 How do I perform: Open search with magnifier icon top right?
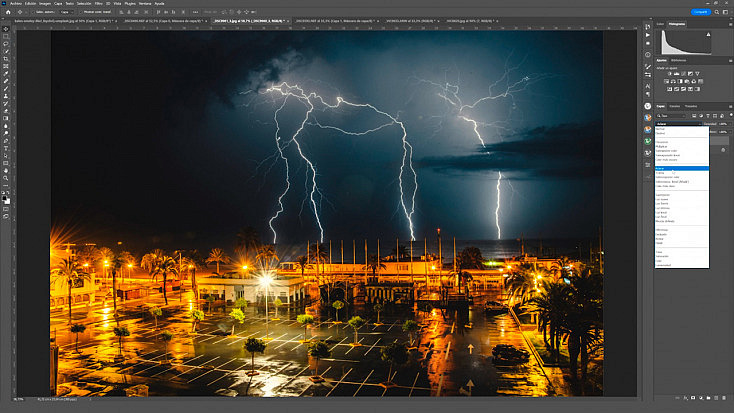[x=717, y=12]
